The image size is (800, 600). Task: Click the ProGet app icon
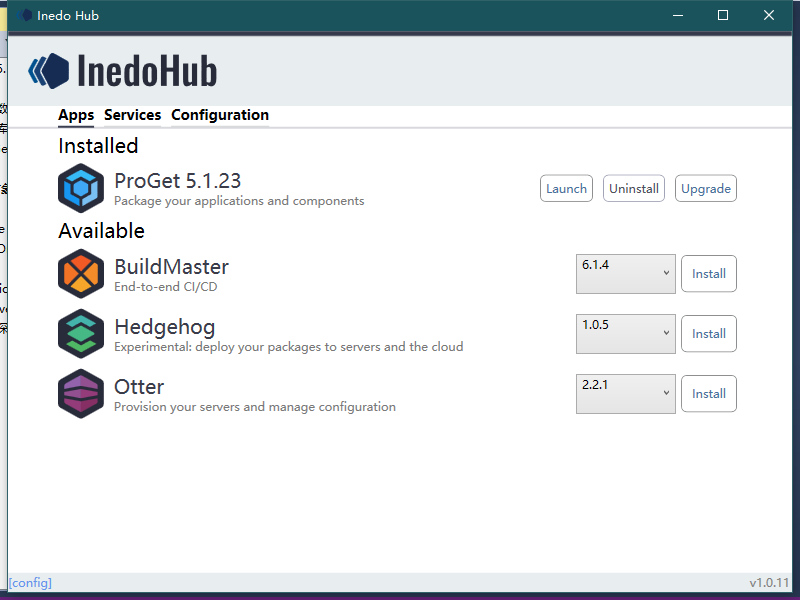(x=81, y=188)
